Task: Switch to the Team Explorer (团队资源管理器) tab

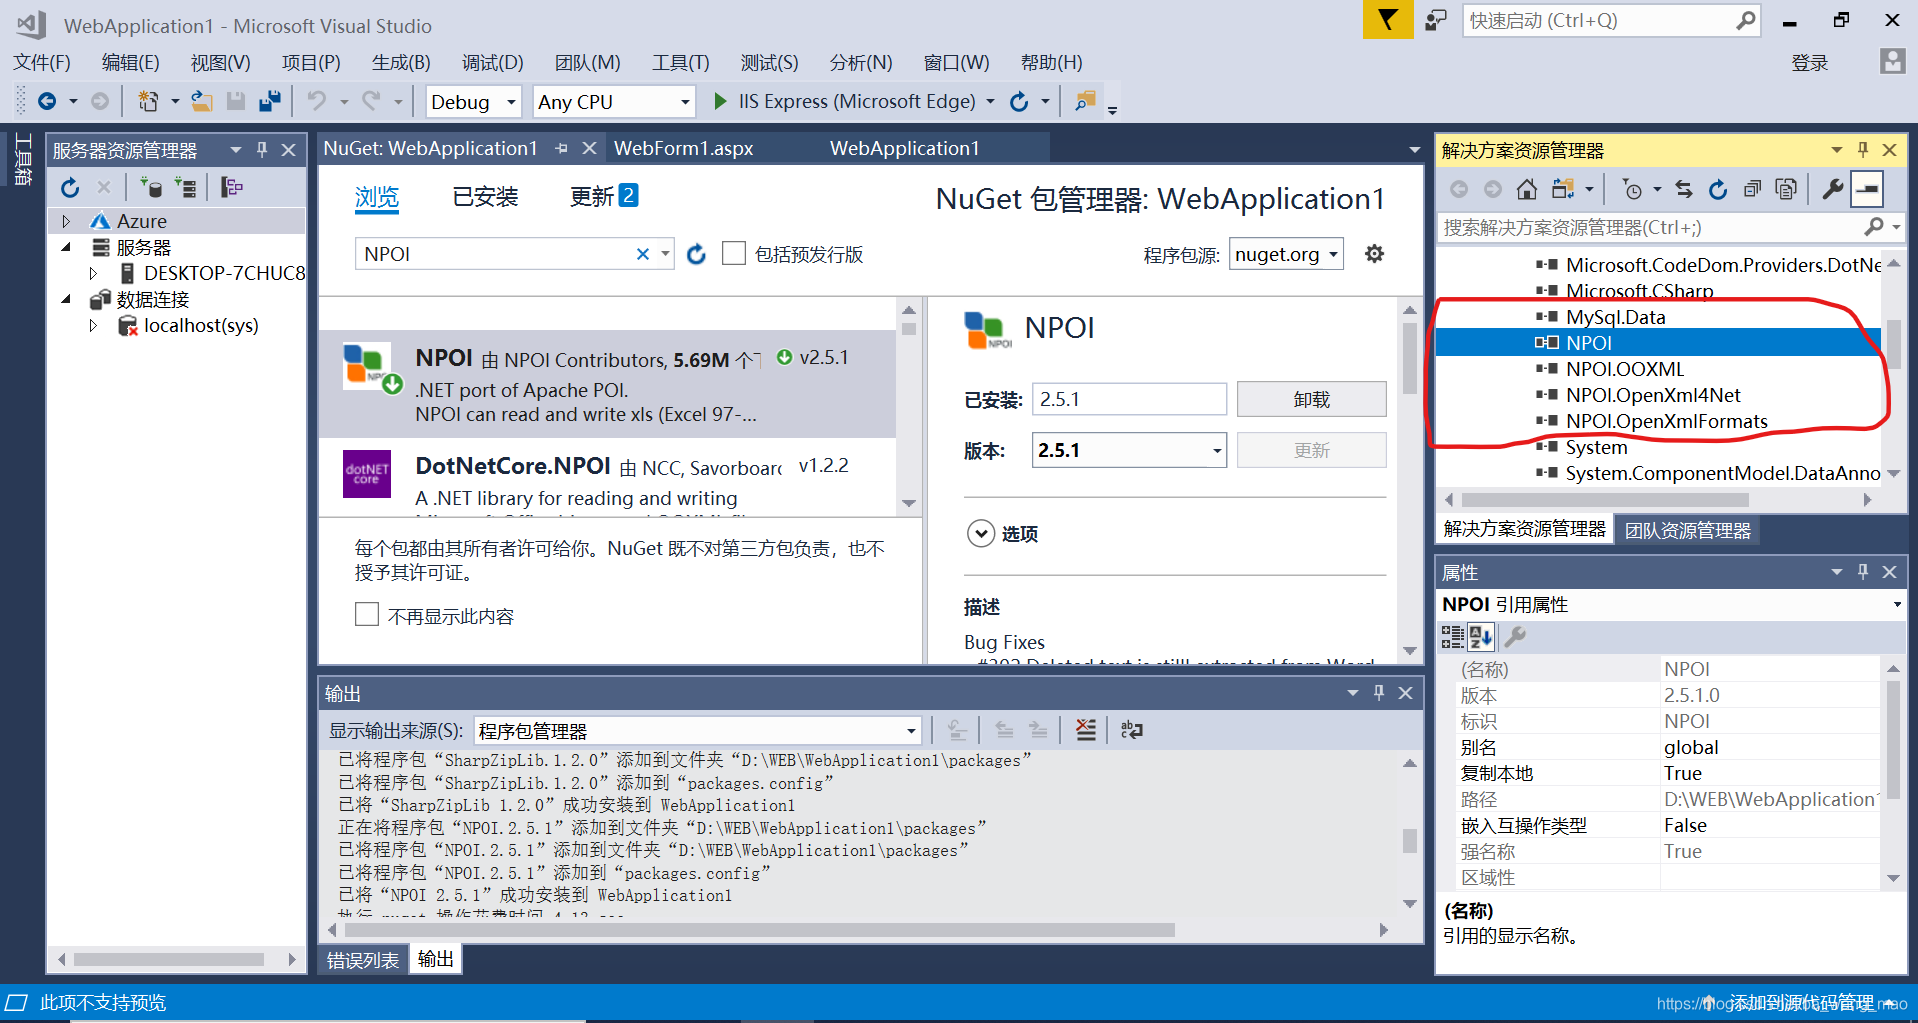Action: (x=1688, y=530)
